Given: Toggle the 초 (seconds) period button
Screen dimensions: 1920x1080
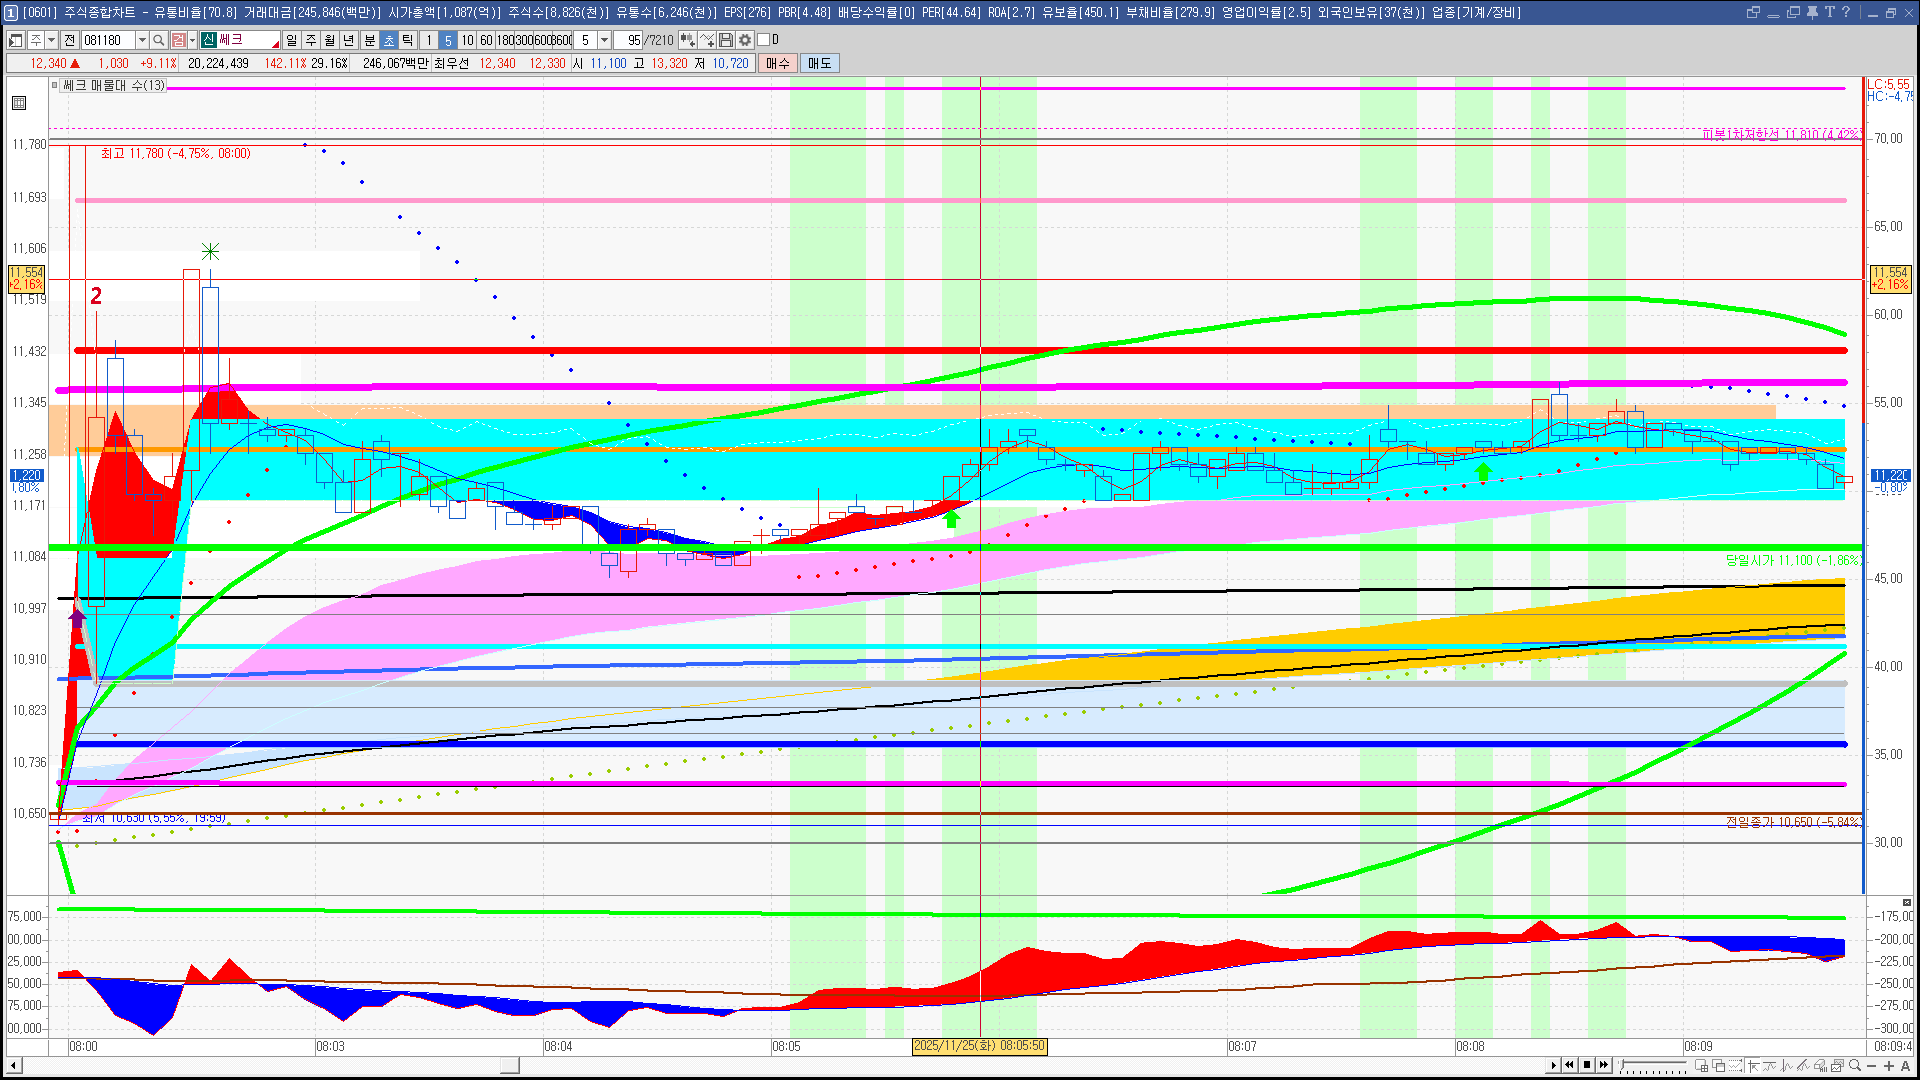Looking at the screenshot, I should click(x=389, y=40).
